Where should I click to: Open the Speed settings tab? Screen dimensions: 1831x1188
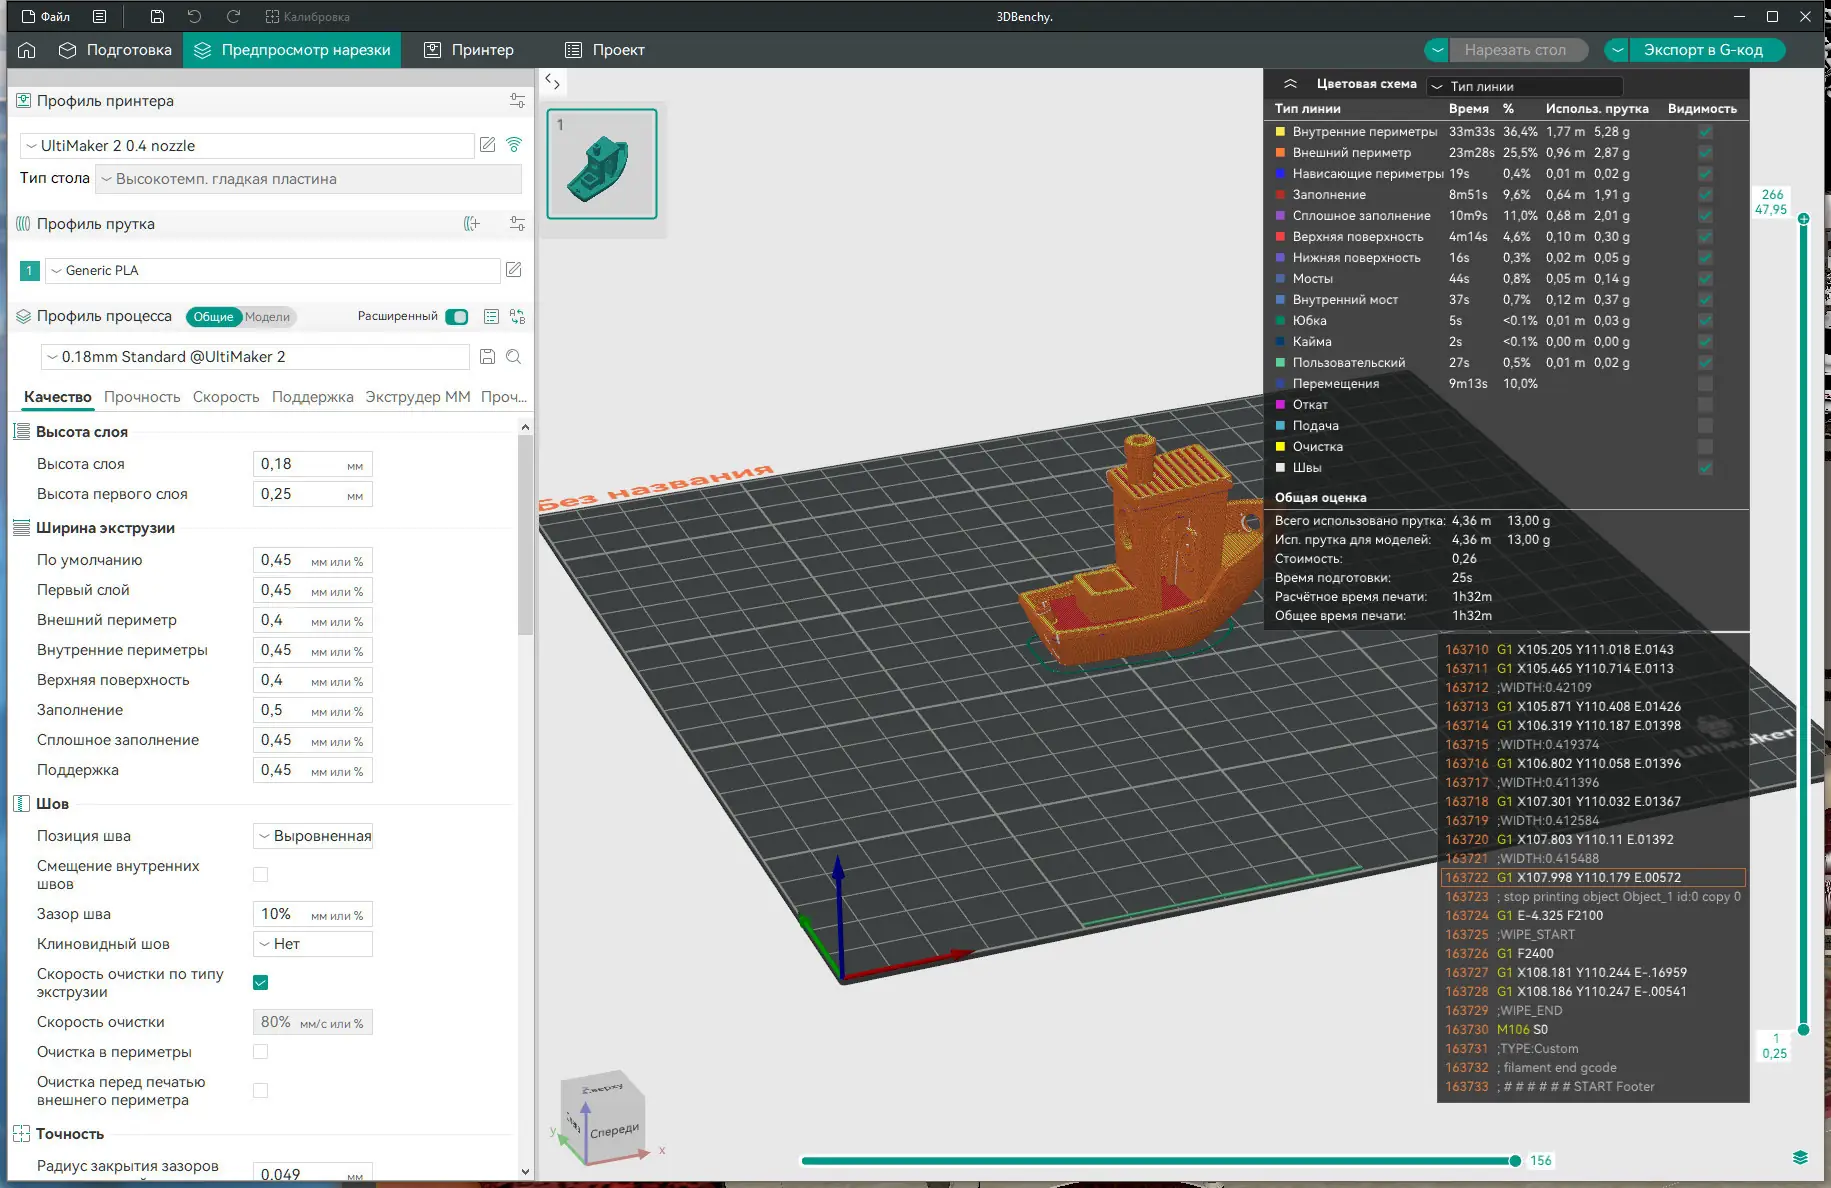tap(226, 397)
